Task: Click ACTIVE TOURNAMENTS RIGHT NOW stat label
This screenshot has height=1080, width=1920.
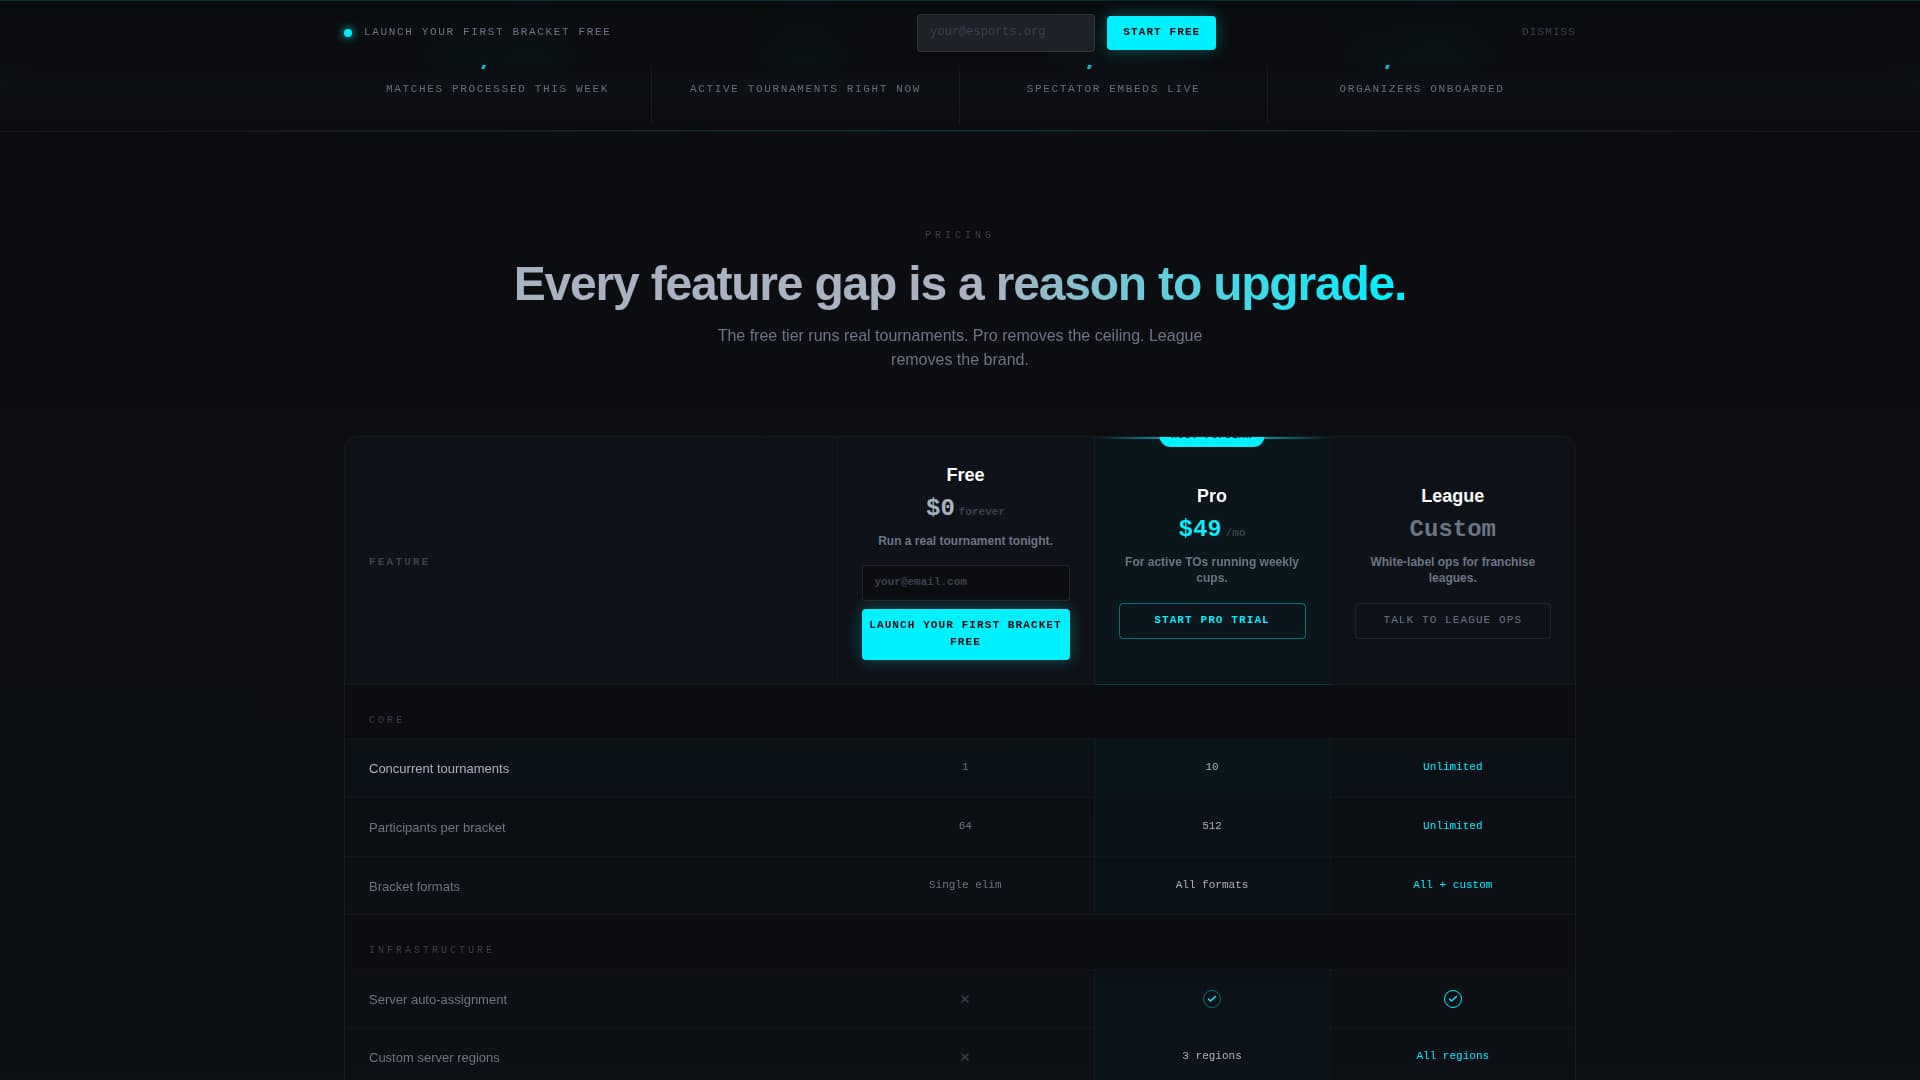Action: [805, 89]
